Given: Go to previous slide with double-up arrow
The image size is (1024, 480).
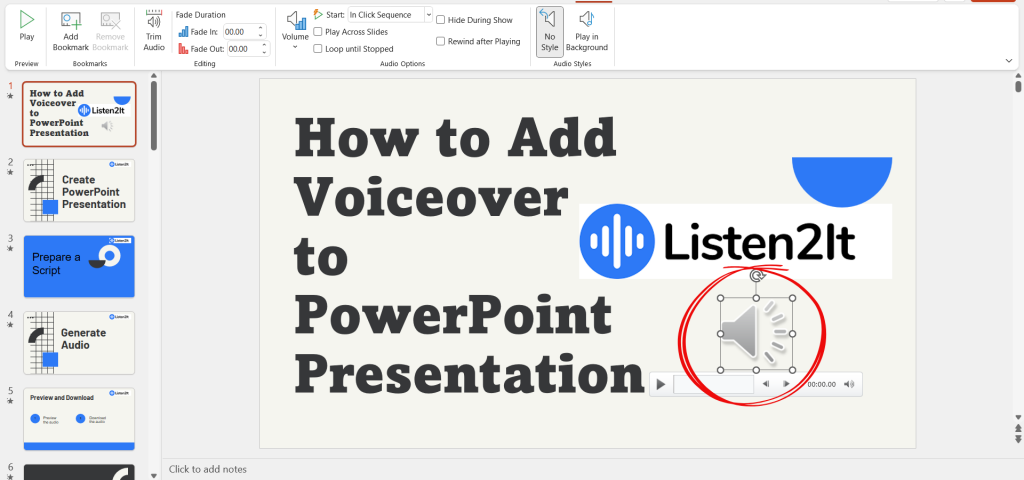Looking at the screenshot, I should point(1018,428).
